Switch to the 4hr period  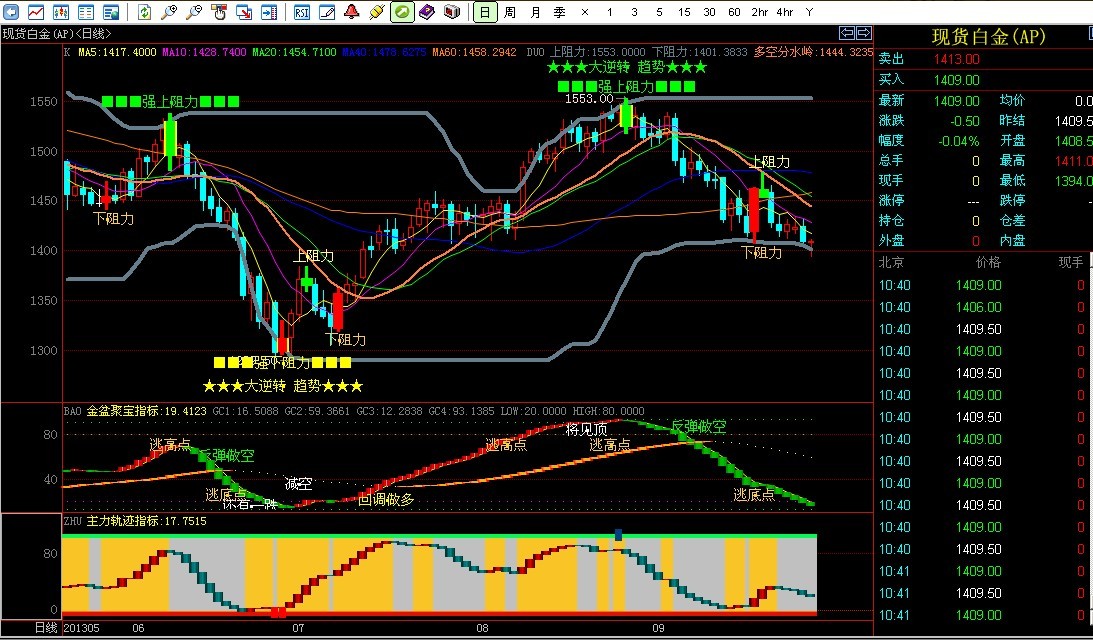[x=785, y=12]
